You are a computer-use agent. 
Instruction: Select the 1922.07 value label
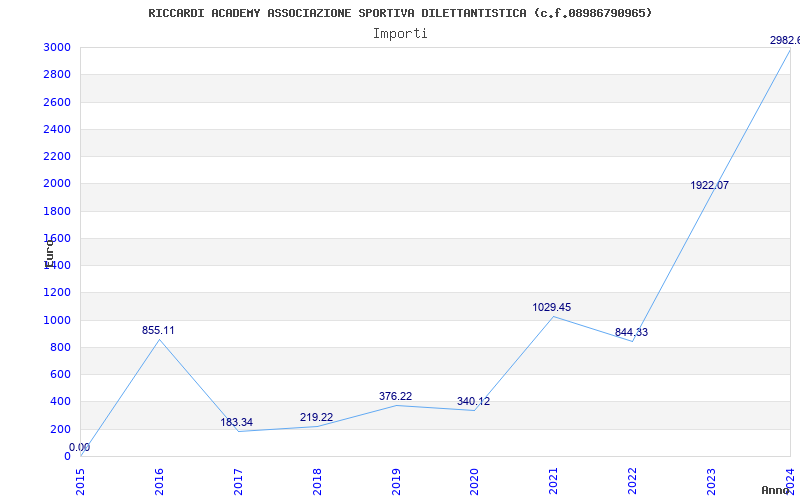[x=709, y=185]
